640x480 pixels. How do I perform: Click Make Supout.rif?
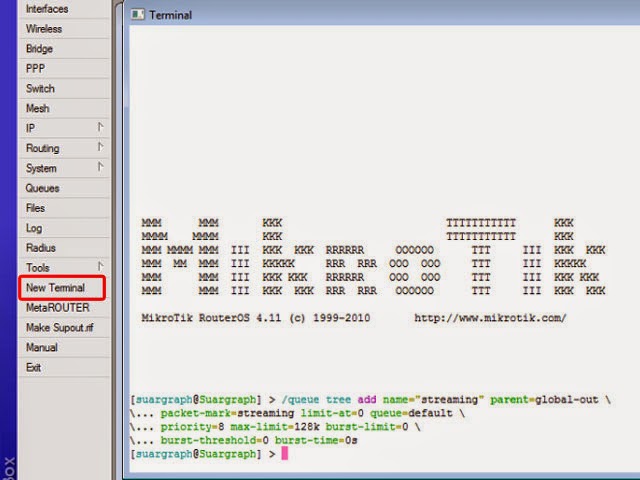[64, 327]
